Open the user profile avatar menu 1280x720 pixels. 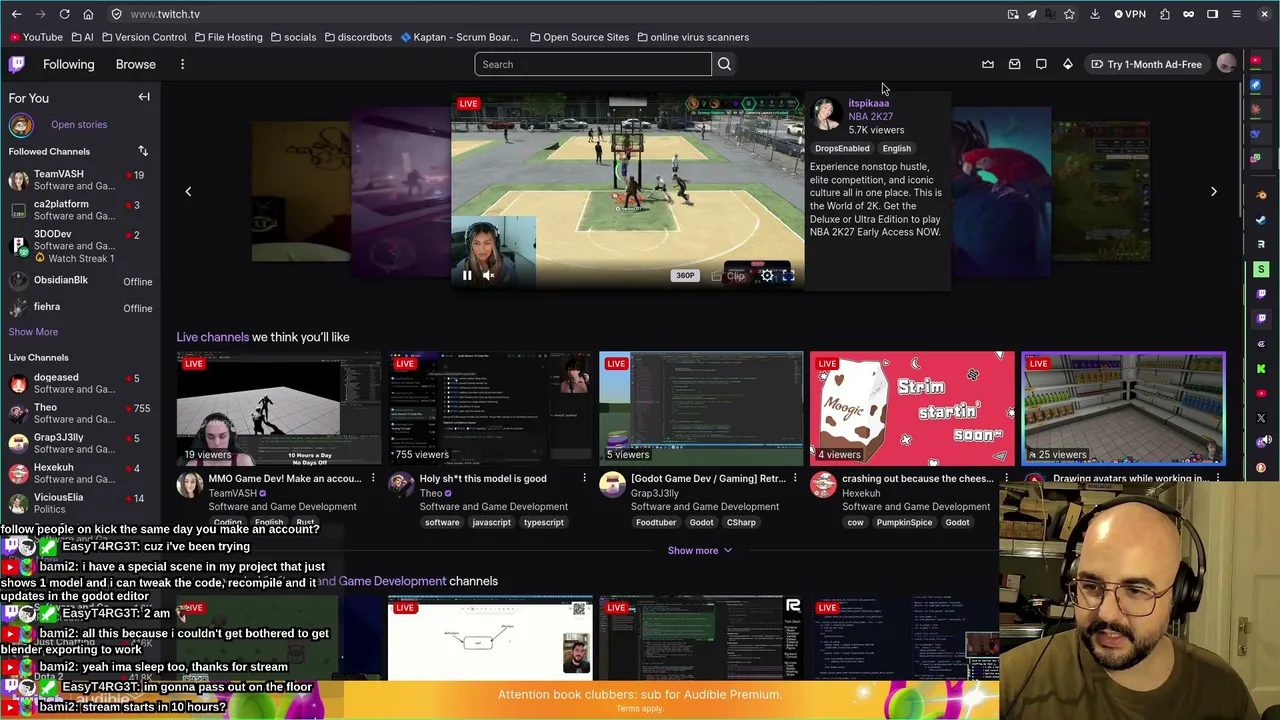point(1226,64)
